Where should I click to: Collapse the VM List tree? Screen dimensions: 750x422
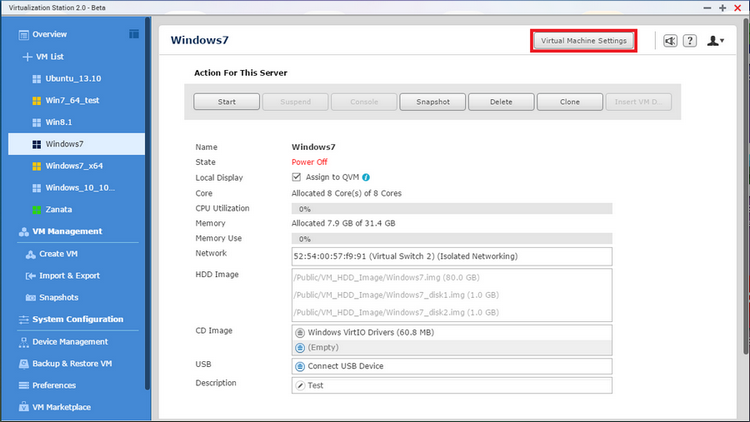point(27,57)
